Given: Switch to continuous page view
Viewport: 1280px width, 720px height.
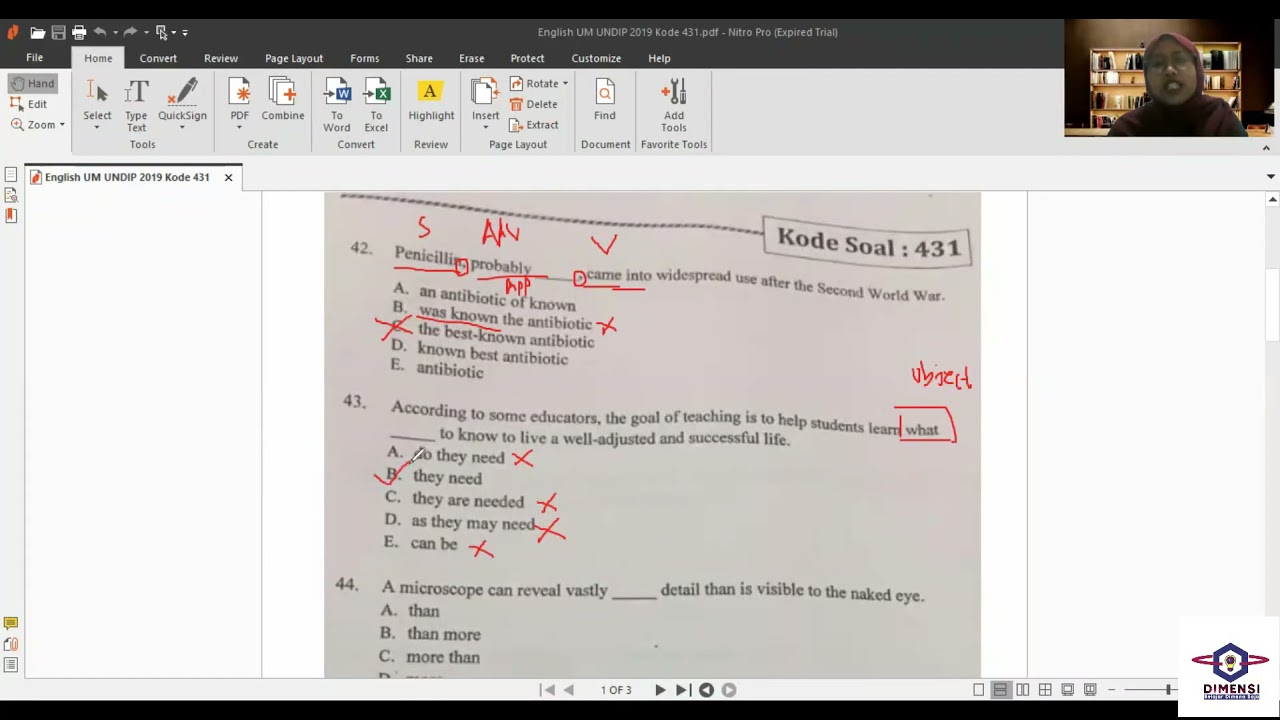Looking at the screenshot, I should [x=1000, y=690].
